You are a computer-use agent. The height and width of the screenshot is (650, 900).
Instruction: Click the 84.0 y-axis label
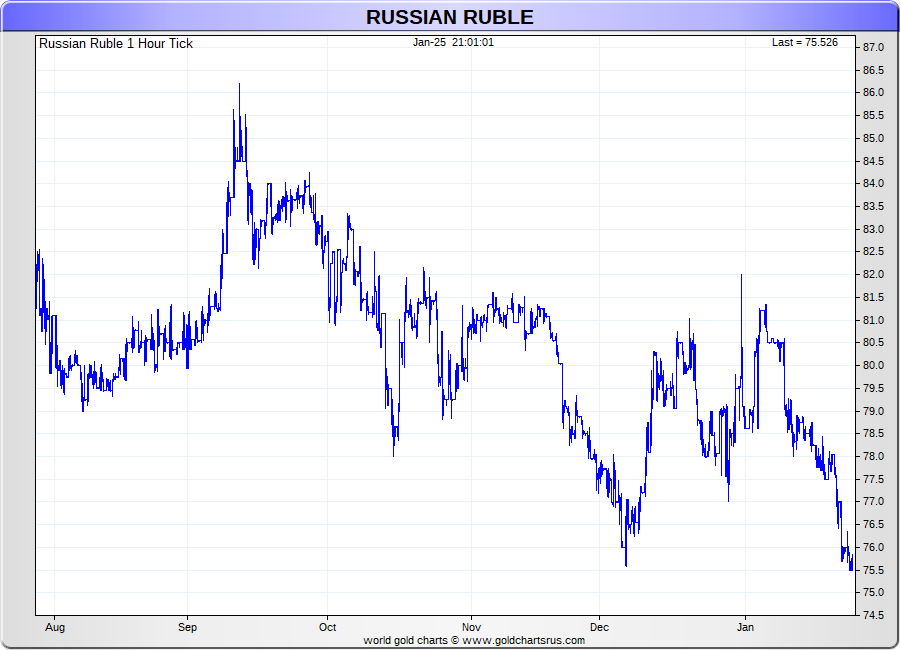[x=874, y=184]
